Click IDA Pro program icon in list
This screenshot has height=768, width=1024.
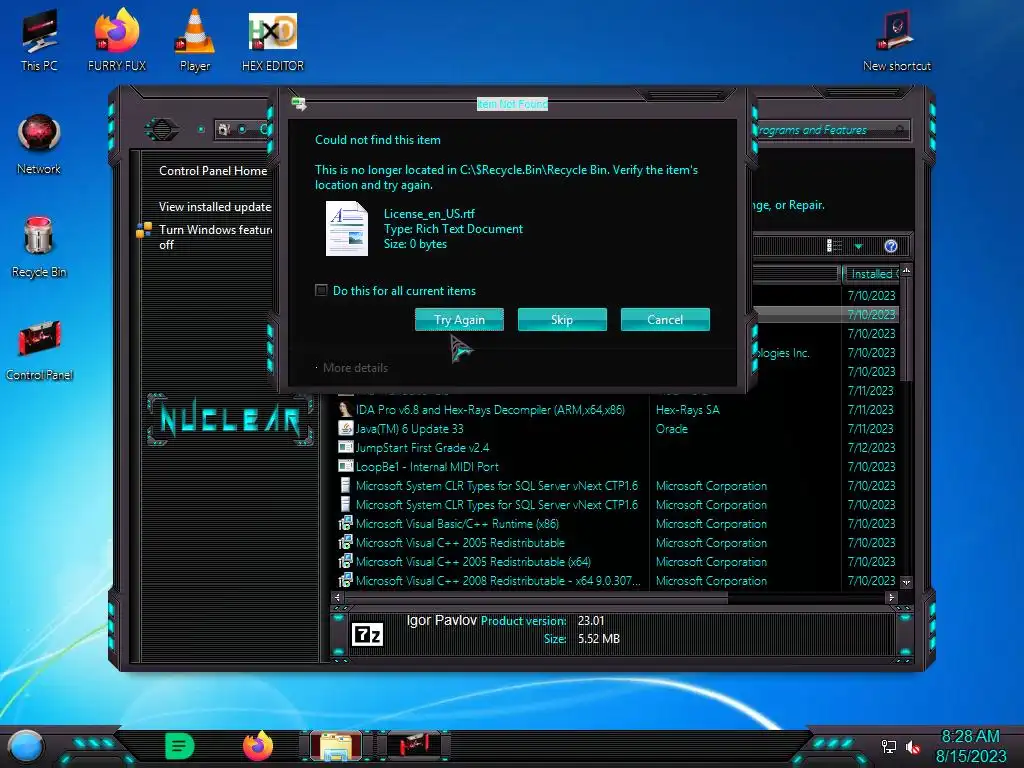345,409
